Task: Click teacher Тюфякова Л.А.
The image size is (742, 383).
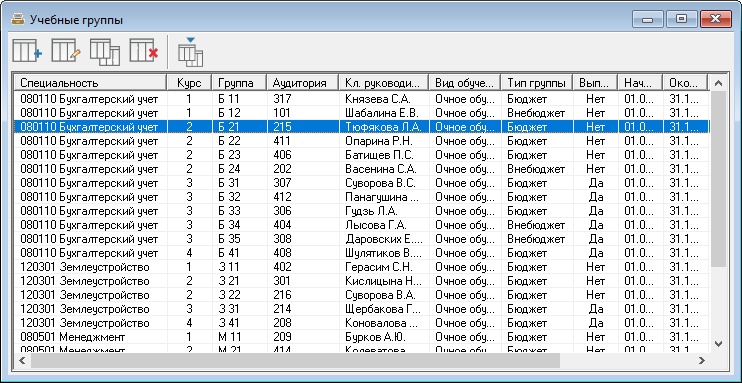Action: [384, 127]
